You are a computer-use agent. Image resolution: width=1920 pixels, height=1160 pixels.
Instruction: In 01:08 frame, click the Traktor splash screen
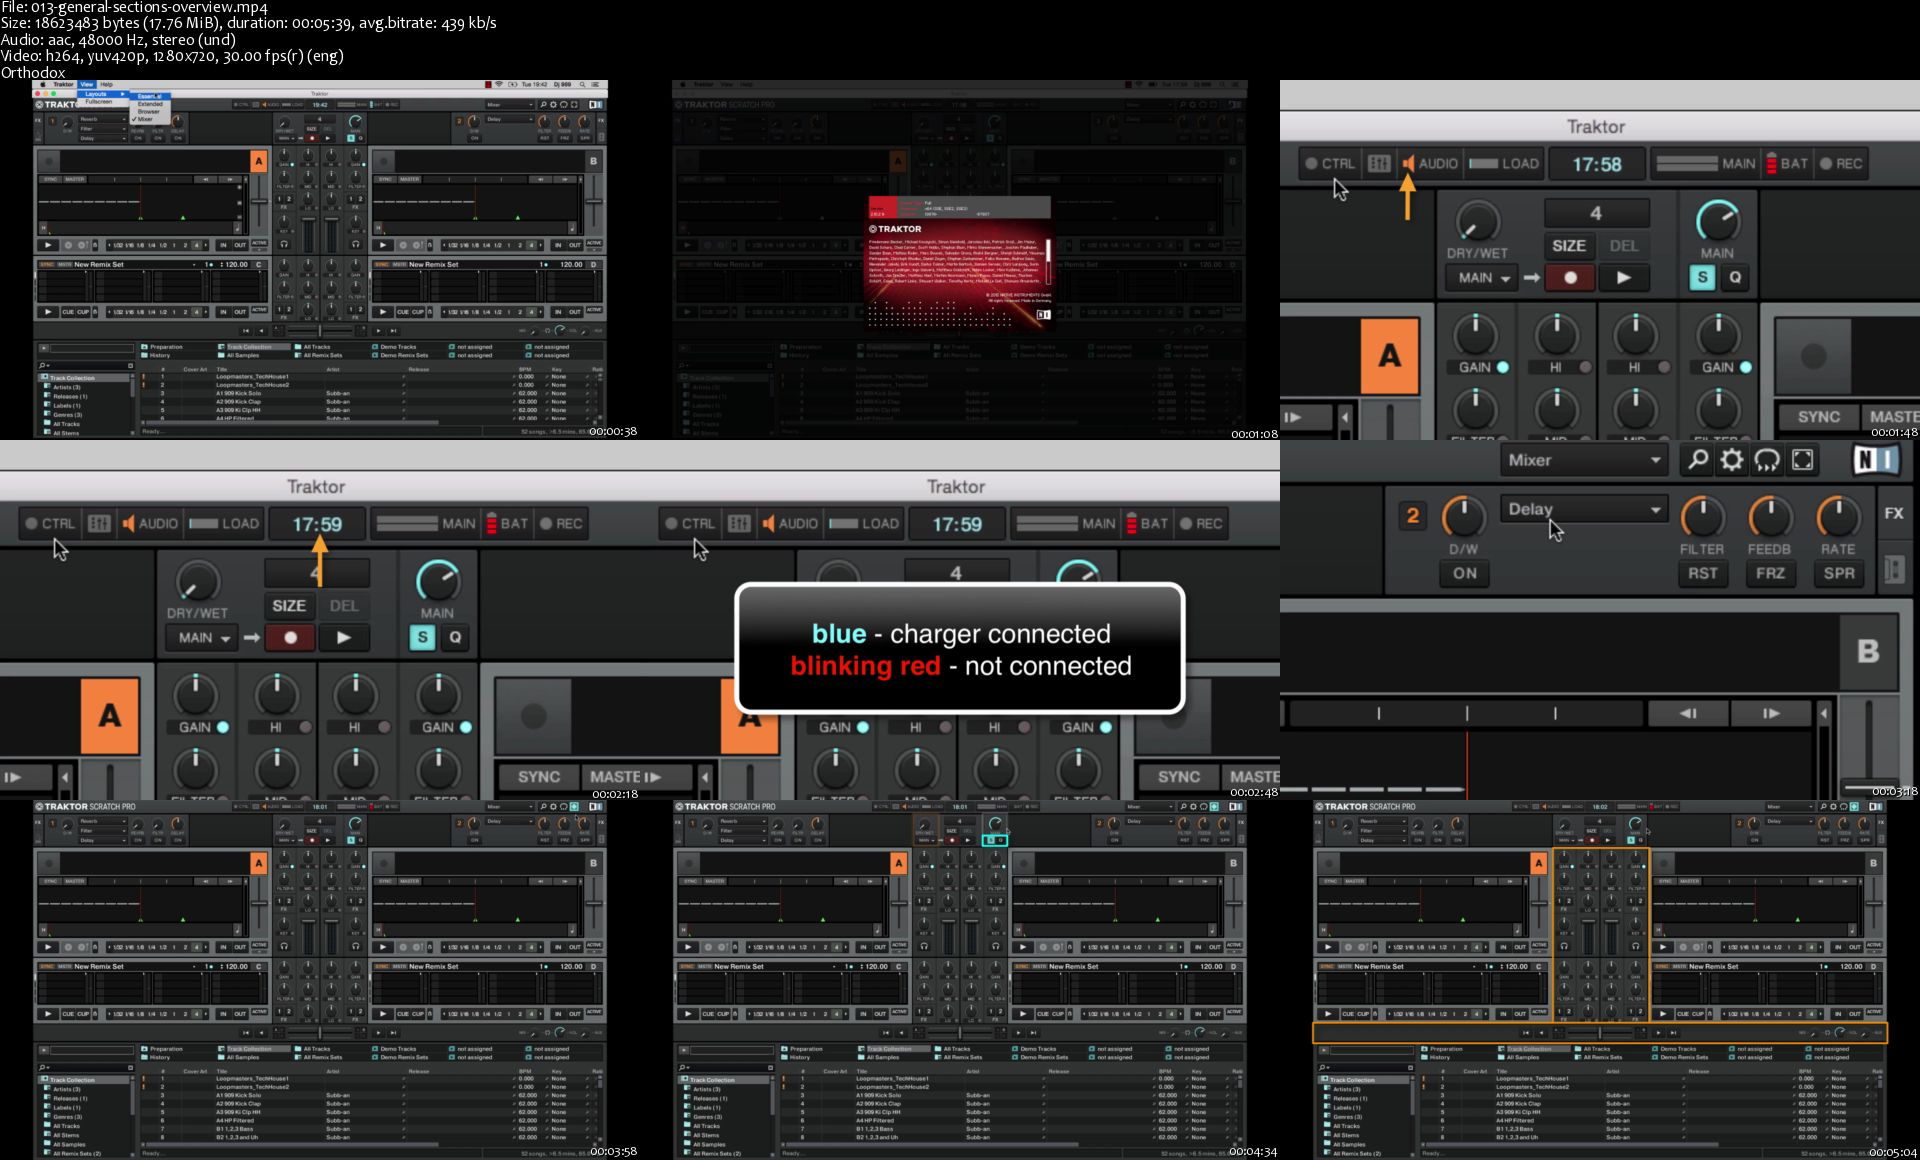tap(959, 263)
